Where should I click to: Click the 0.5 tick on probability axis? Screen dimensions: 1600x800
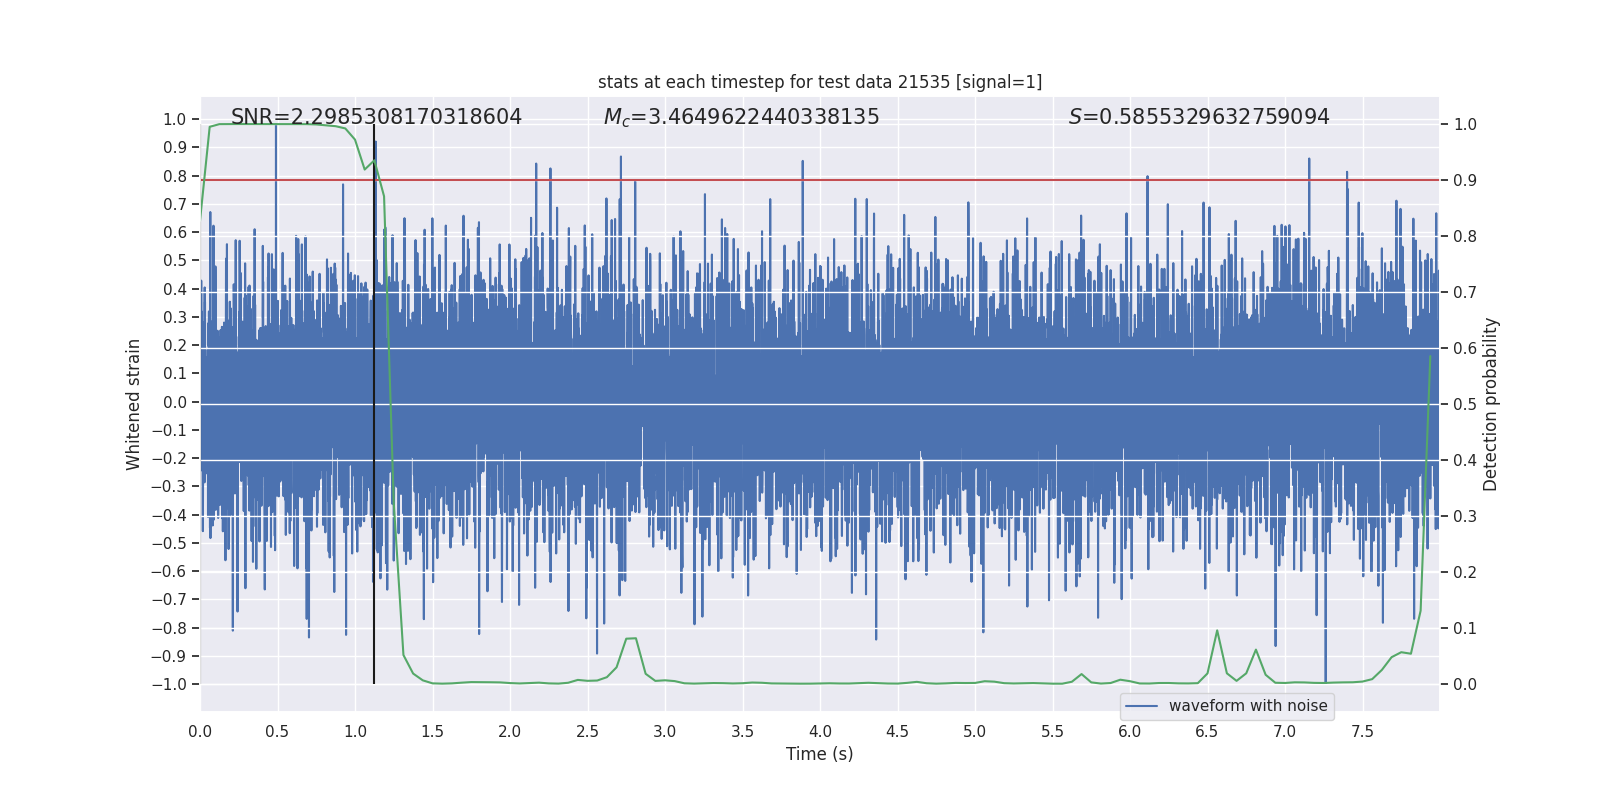1465,404
